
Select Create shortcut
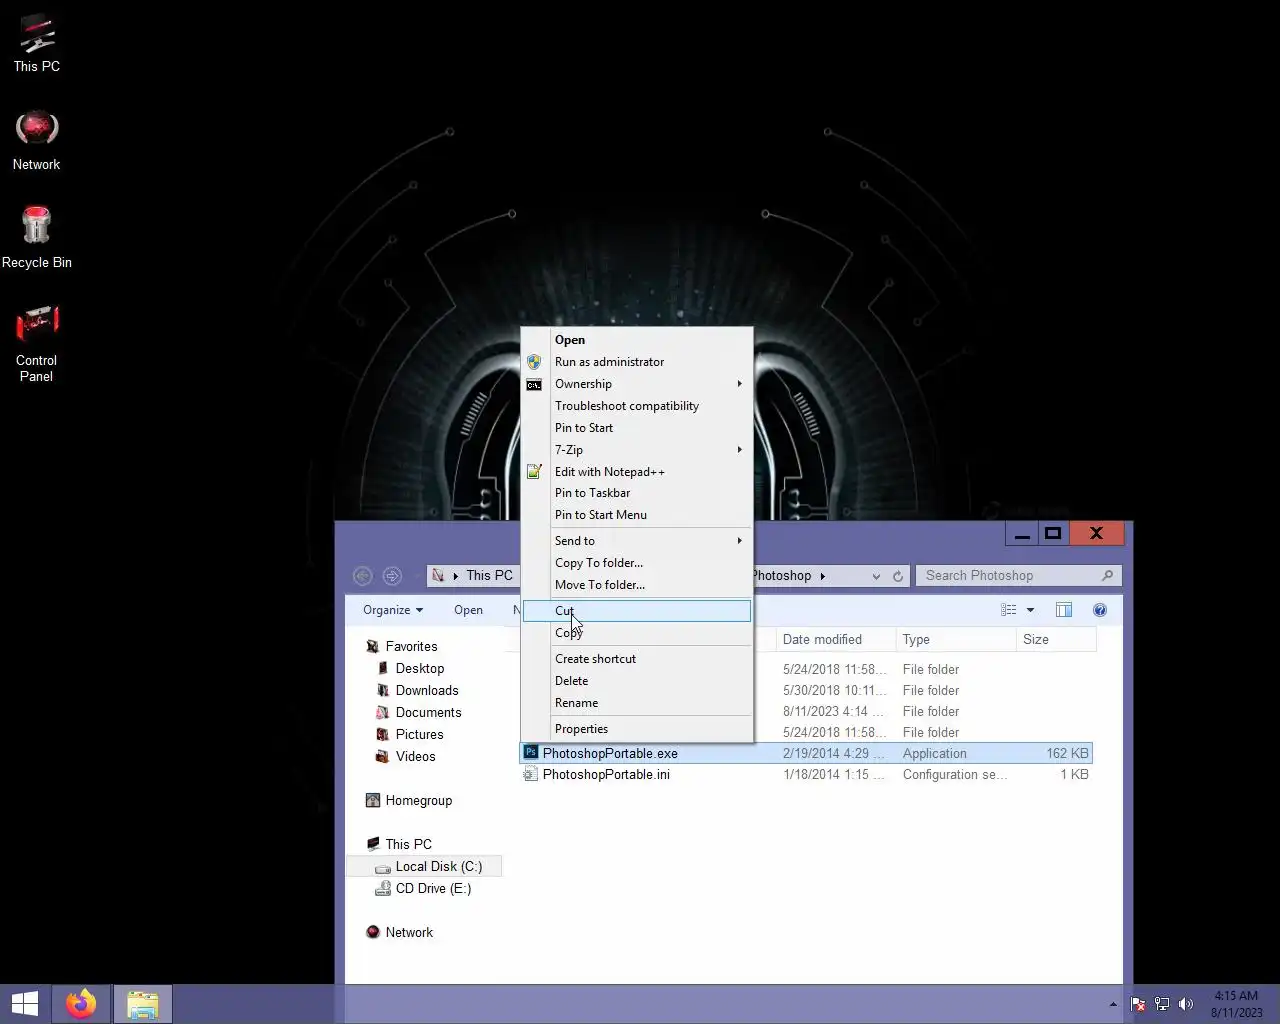637,659
